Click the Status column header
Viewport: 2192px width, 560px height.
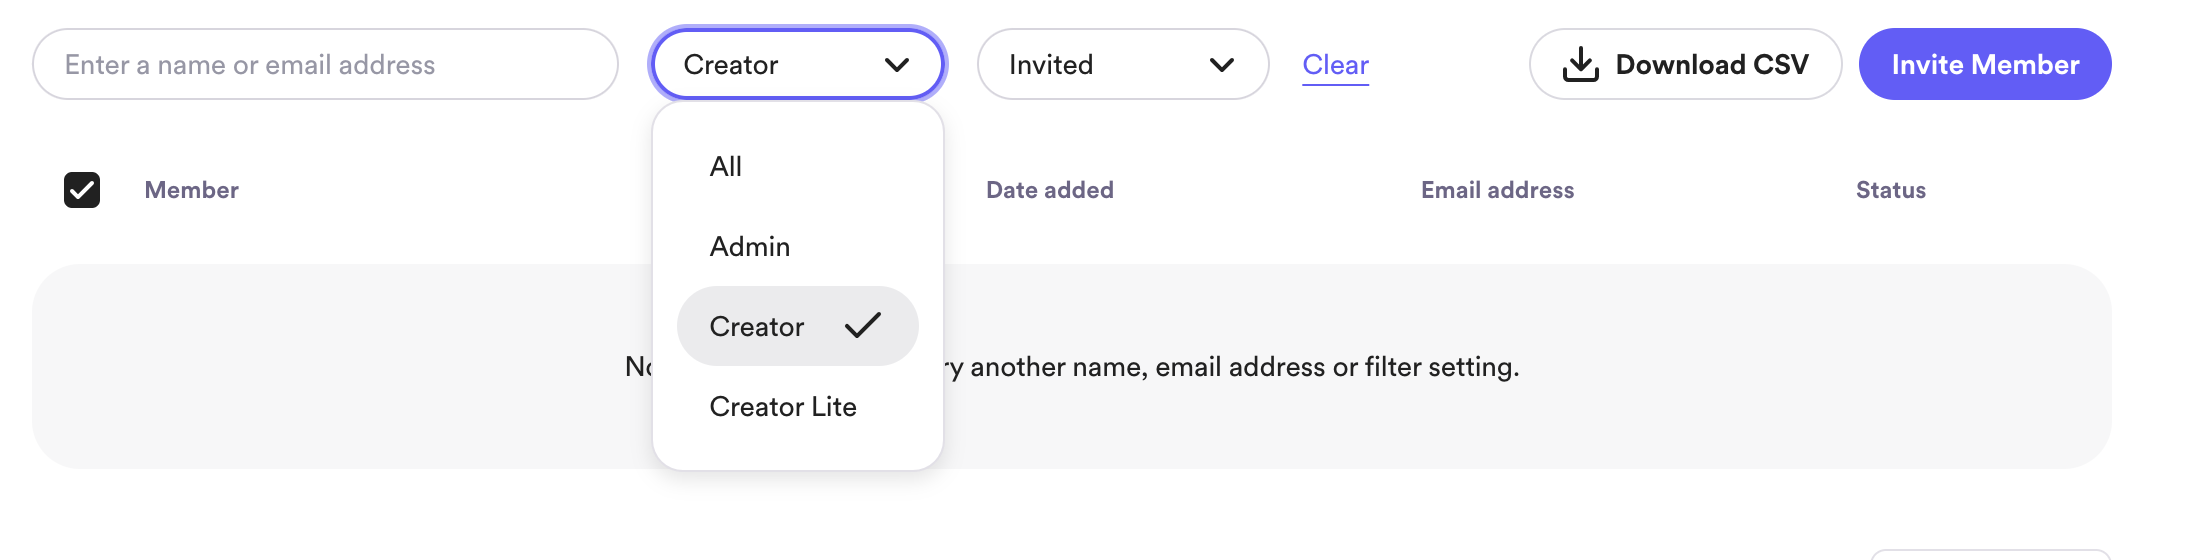coord(1890,190)
